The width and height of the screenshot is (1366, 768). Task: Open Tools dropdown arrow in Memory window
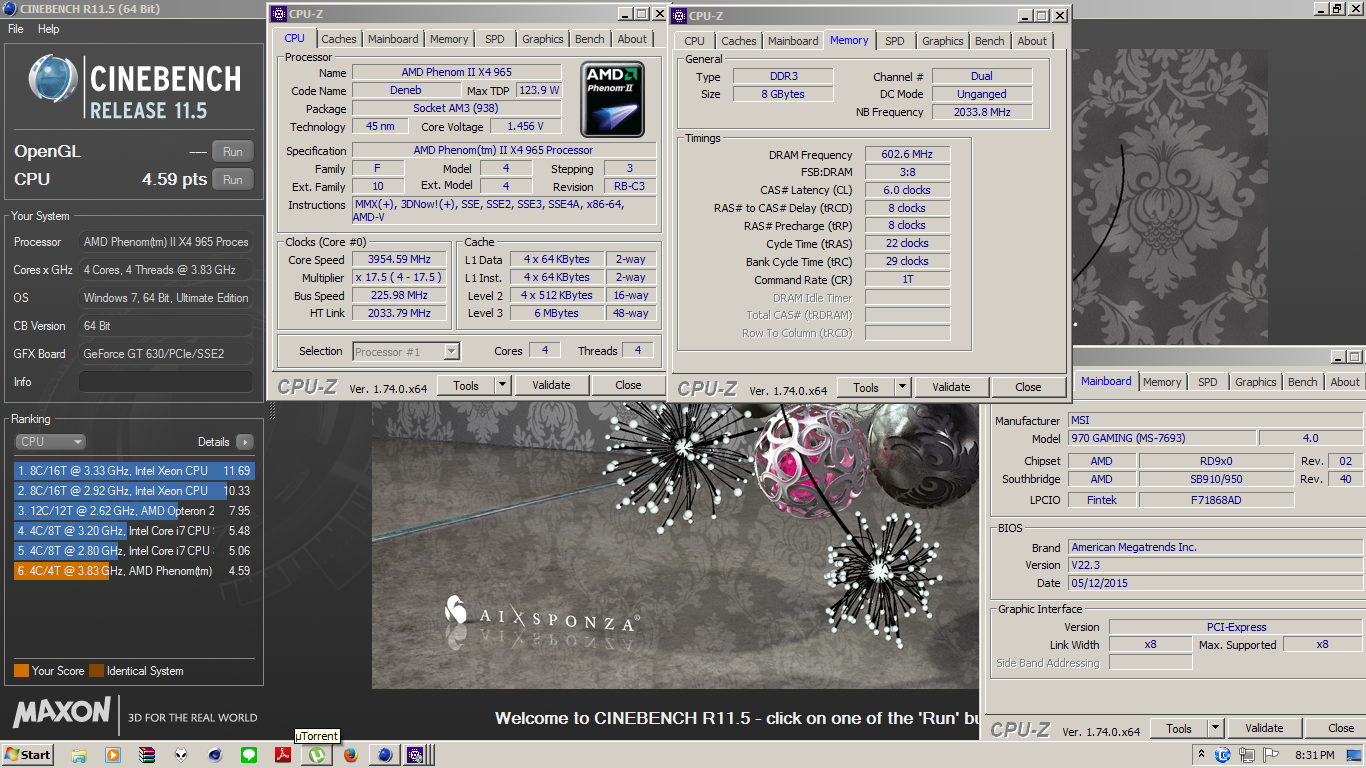tap(902, 387)
